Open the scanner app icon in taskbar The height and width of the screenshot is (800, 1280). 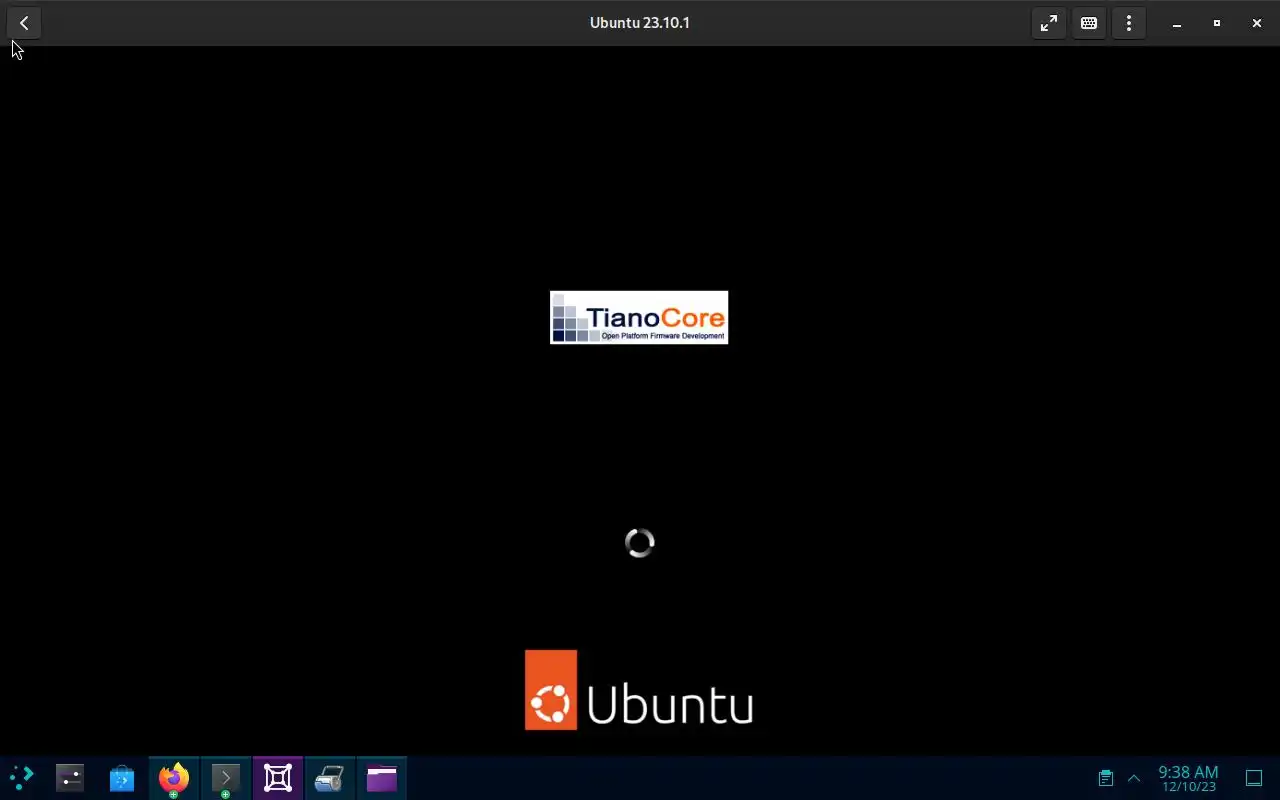click(330, 778)
